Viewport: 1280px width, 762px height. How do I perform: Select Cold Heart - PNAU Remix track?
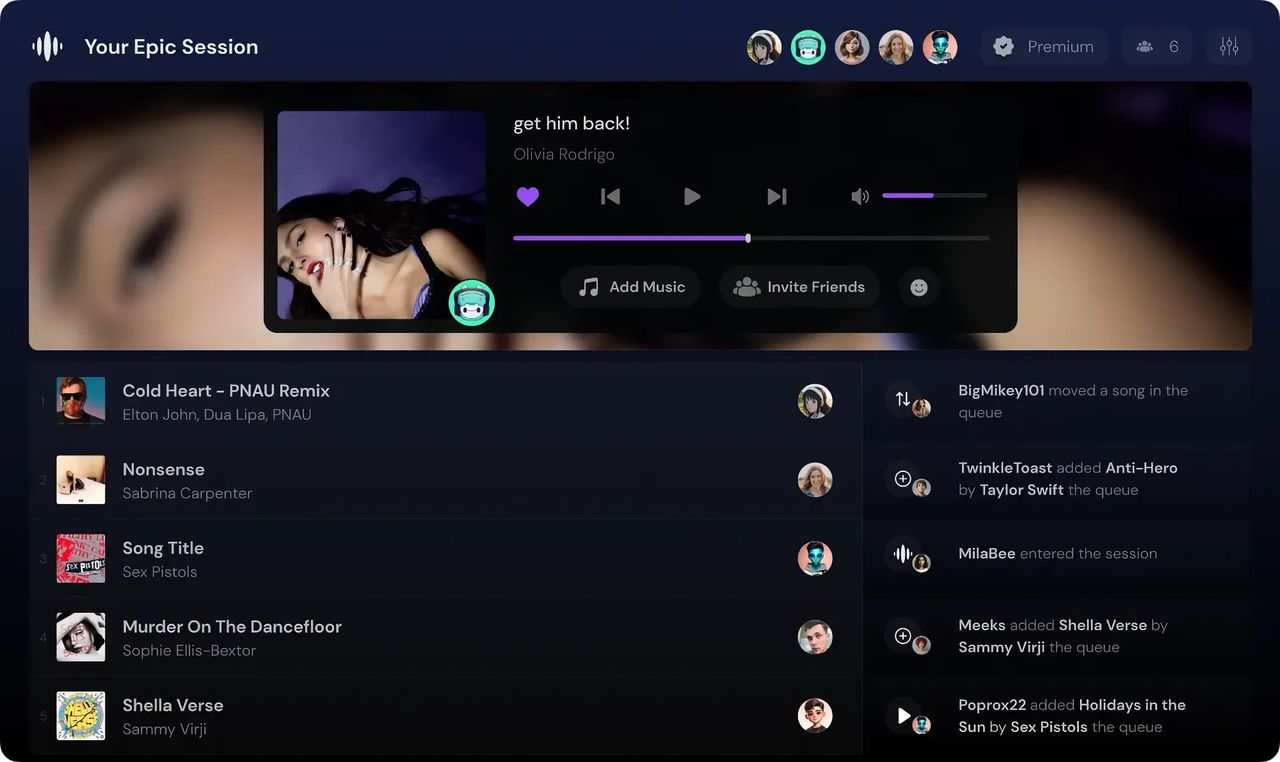coord(226,391)
